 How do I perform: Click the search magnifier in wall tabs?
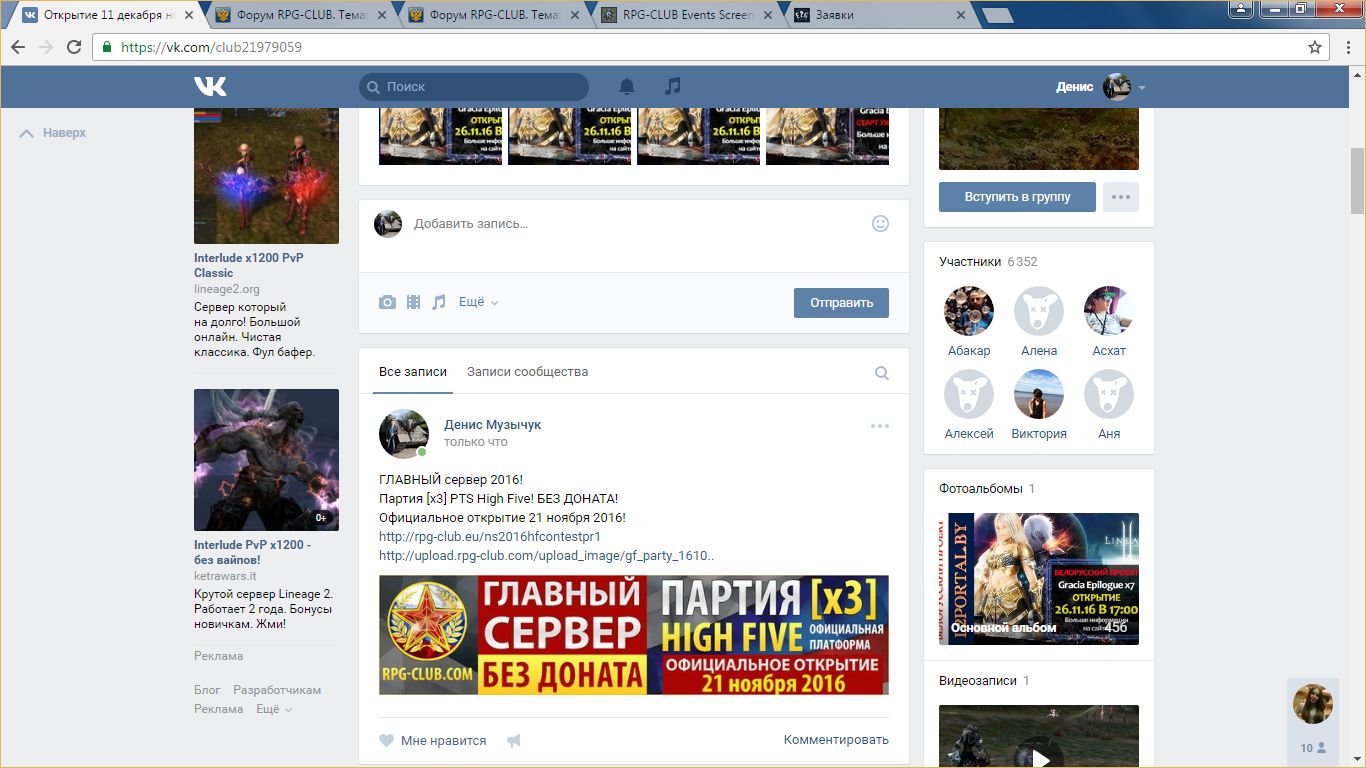(882, 373)
